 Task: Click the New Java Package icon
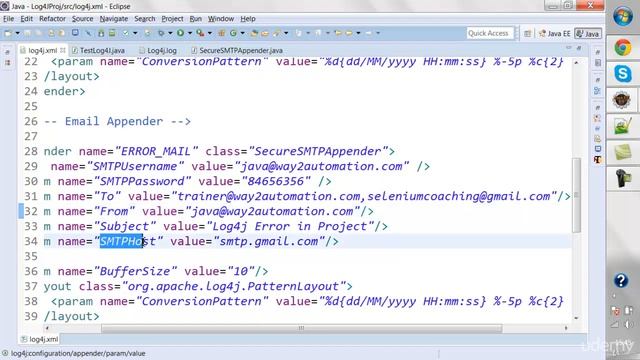coord(222,33)
